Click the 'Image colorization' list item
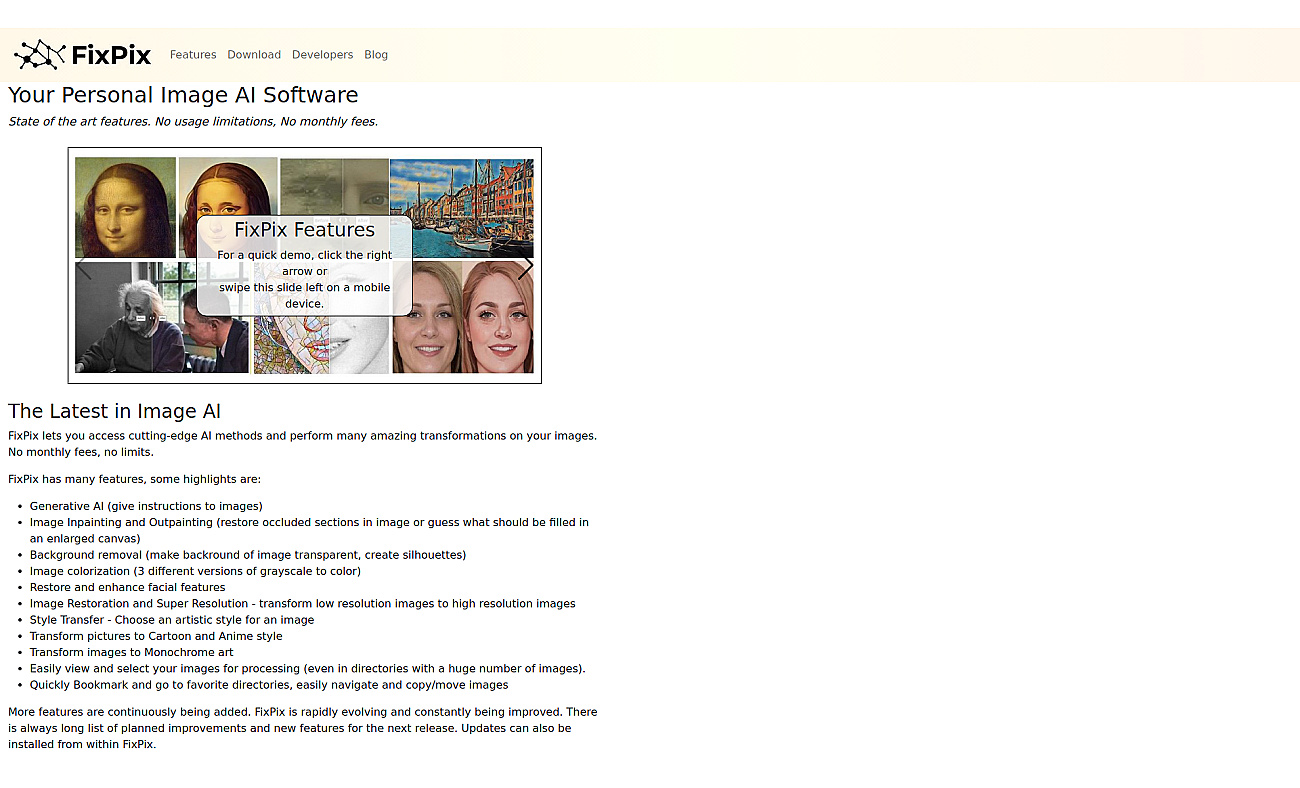The width and height of the screenshot is (1300, 788). [195, 571]
